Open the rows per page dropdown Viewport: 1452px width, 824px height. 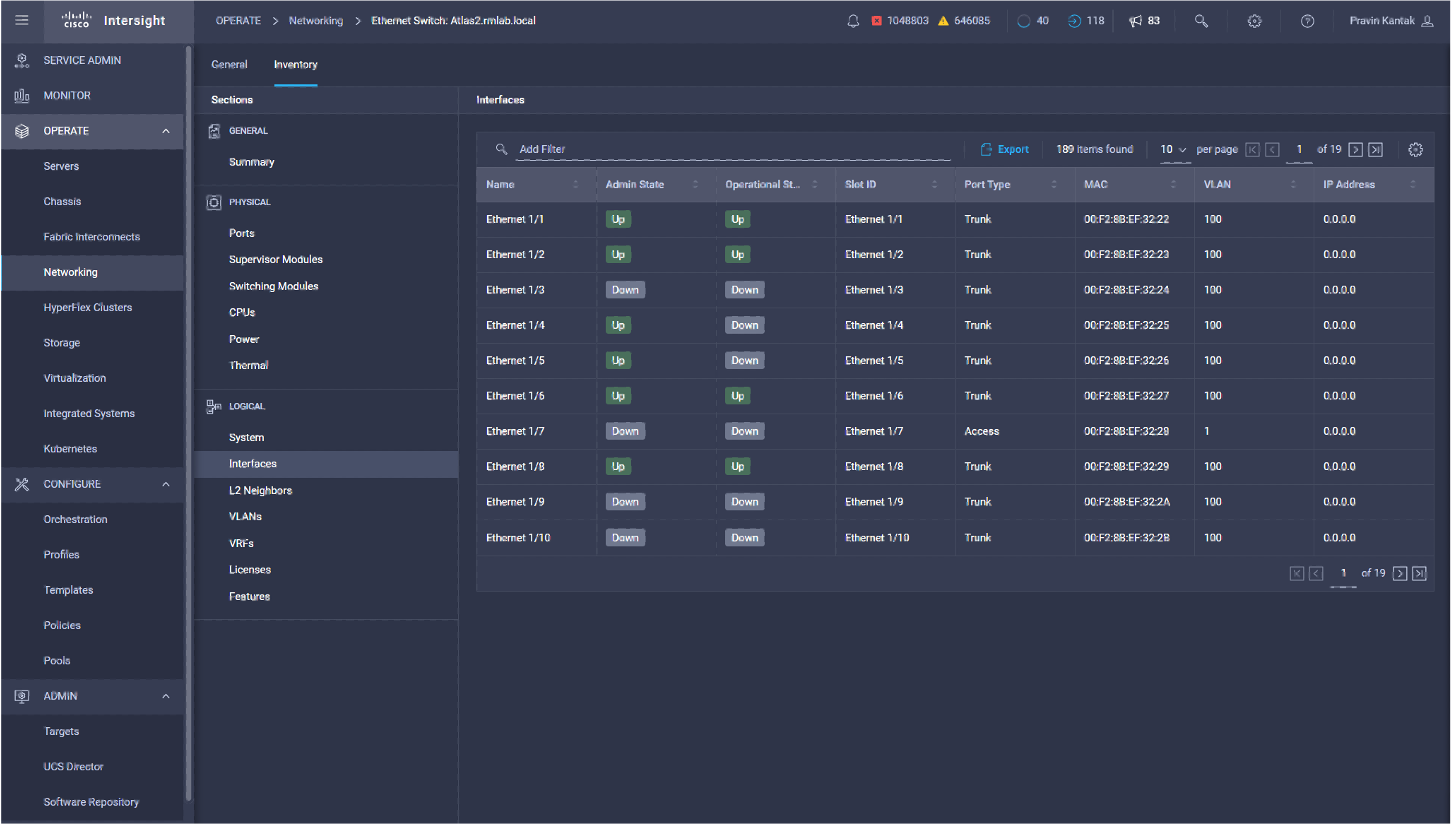tap(1174, 150)
